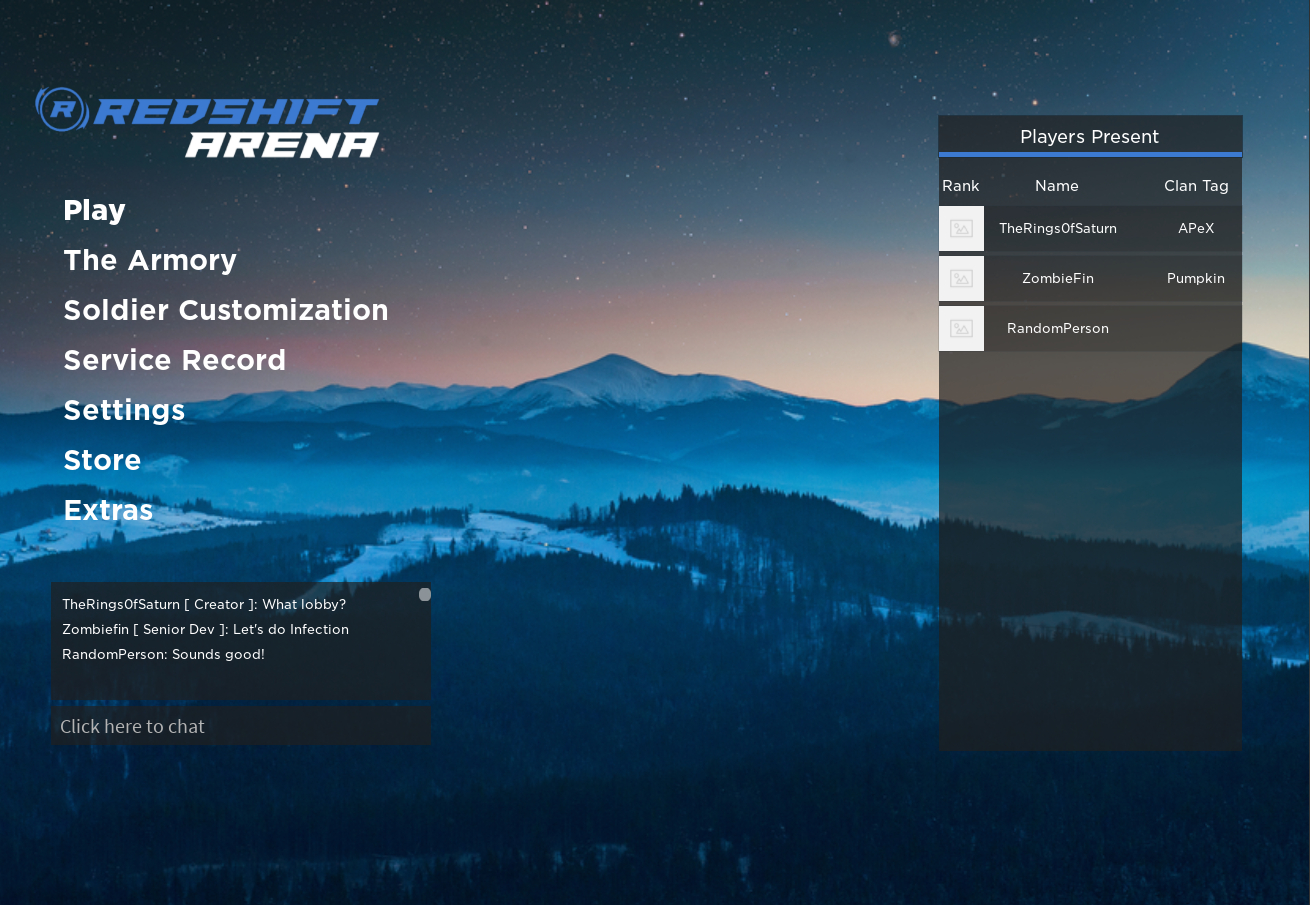The width and height of the screenshot is (1310, 905).
Task: Select TheRingsOfSaturn in the player list
Action: [x=1057, y=228]
